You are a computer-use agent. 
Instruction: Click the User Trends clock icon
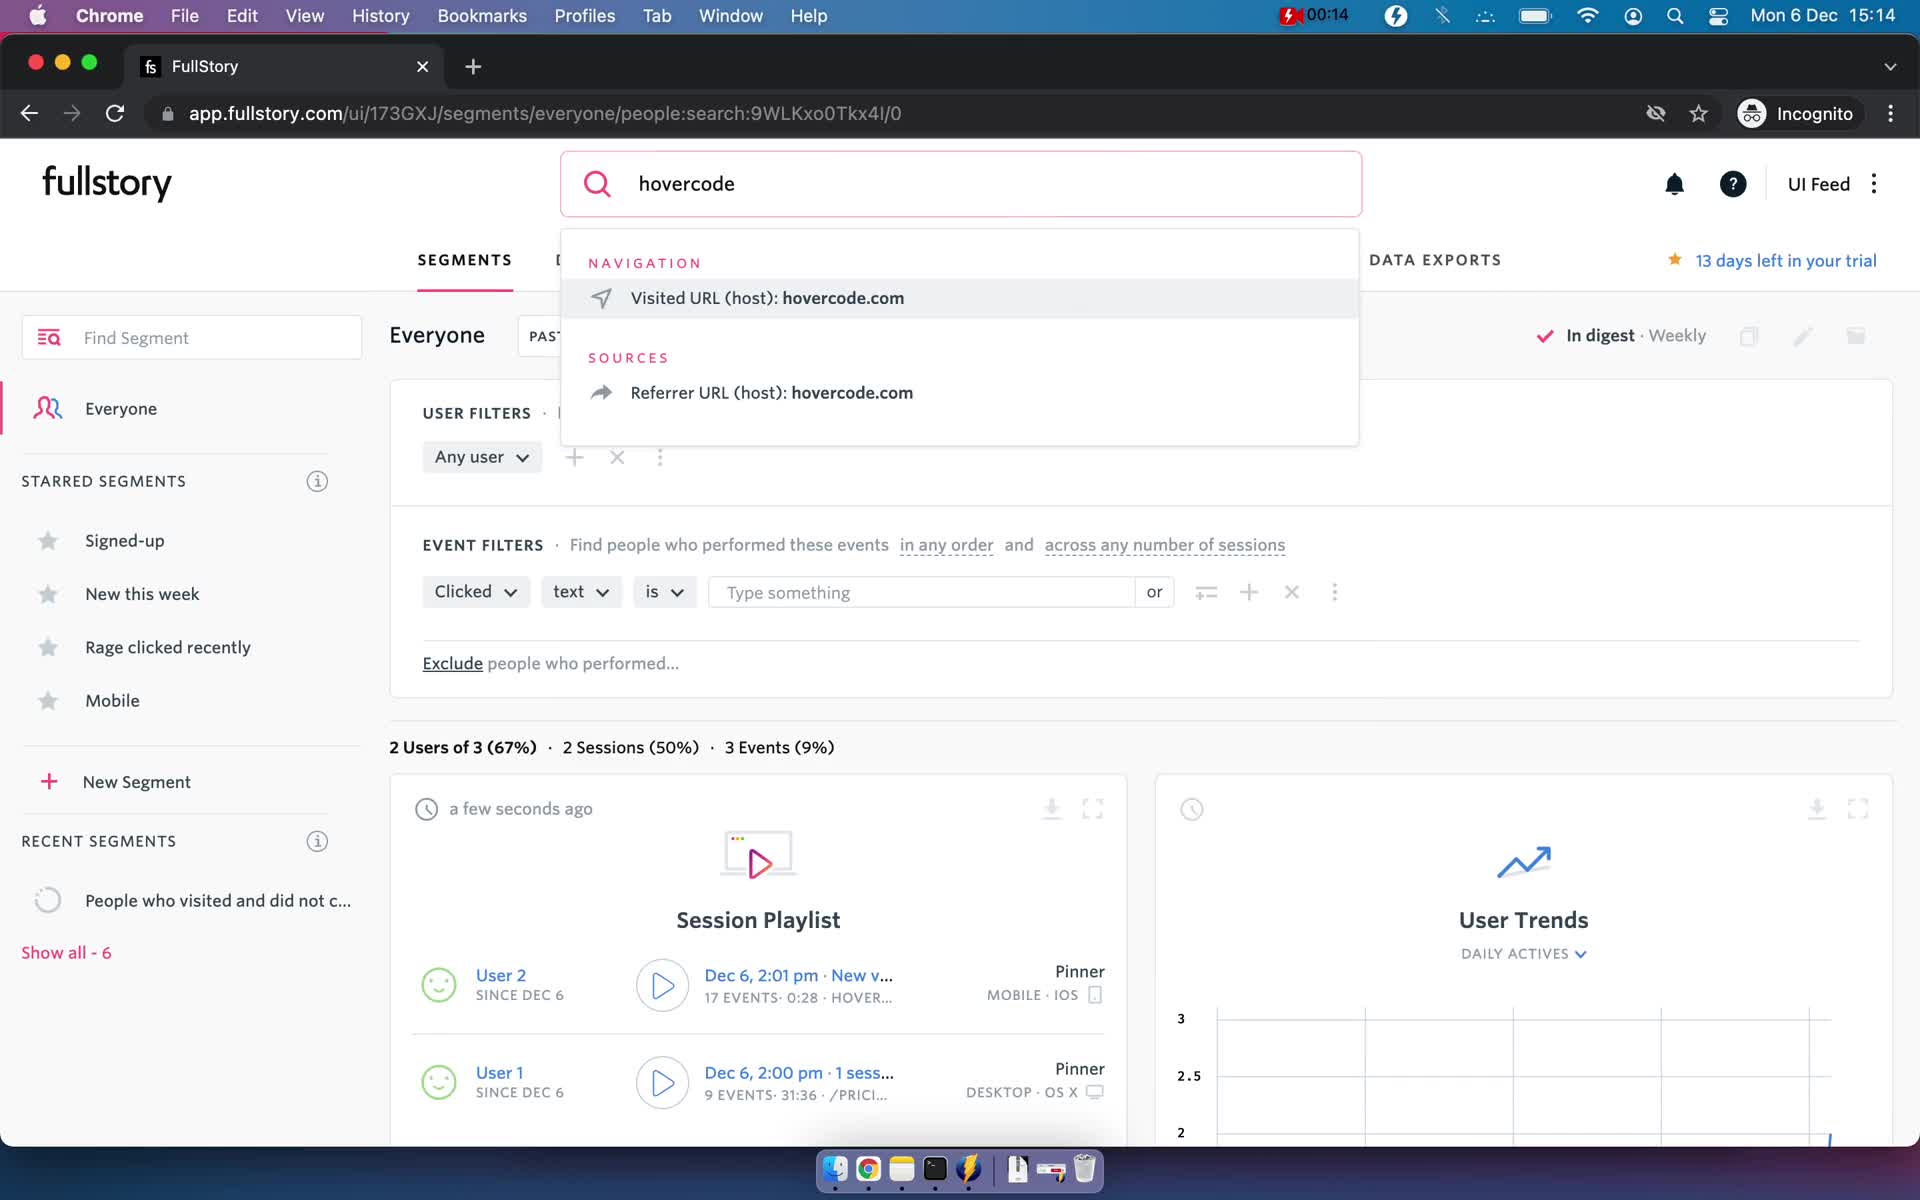[x=1191, y=809]
